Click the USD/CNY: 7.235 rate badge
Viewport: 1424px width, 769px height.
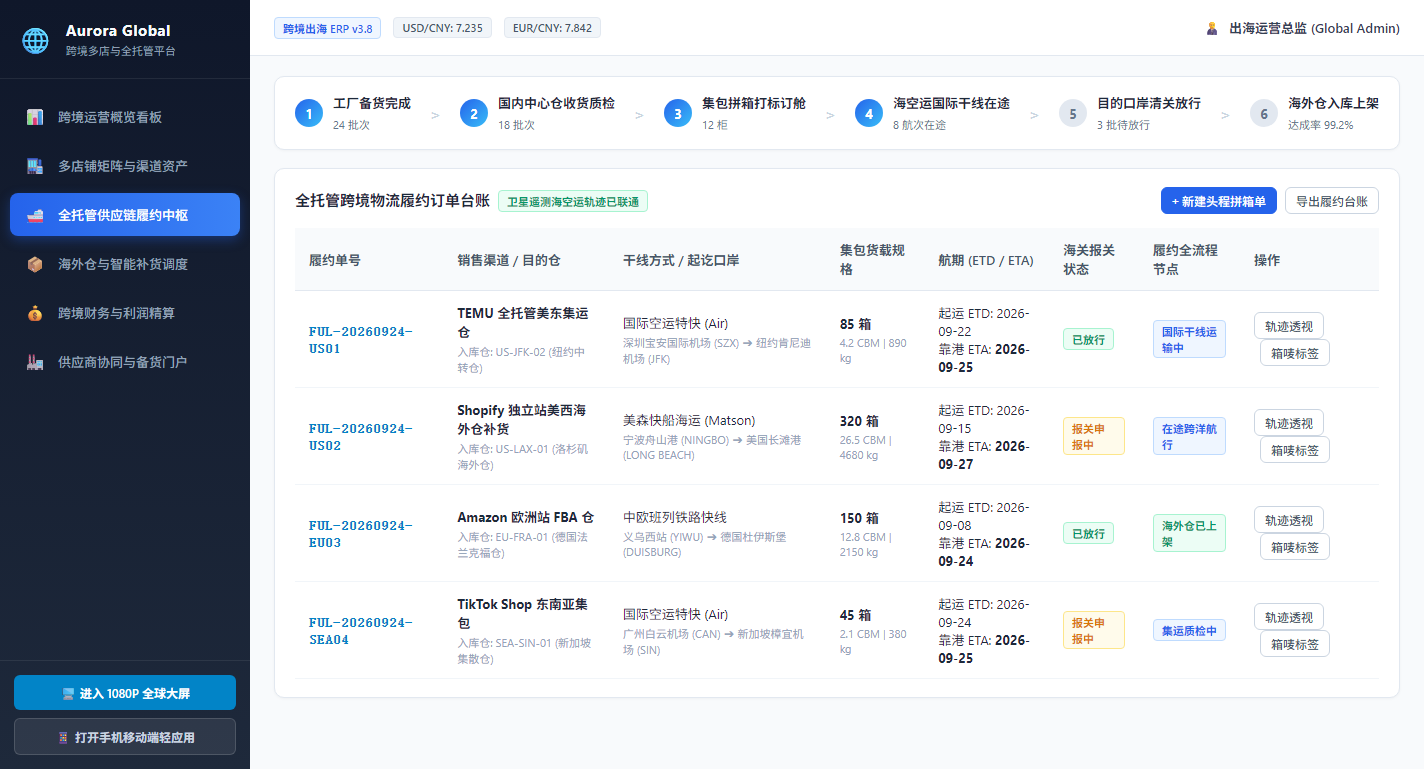pyautogui.click(x=442, y=28)
